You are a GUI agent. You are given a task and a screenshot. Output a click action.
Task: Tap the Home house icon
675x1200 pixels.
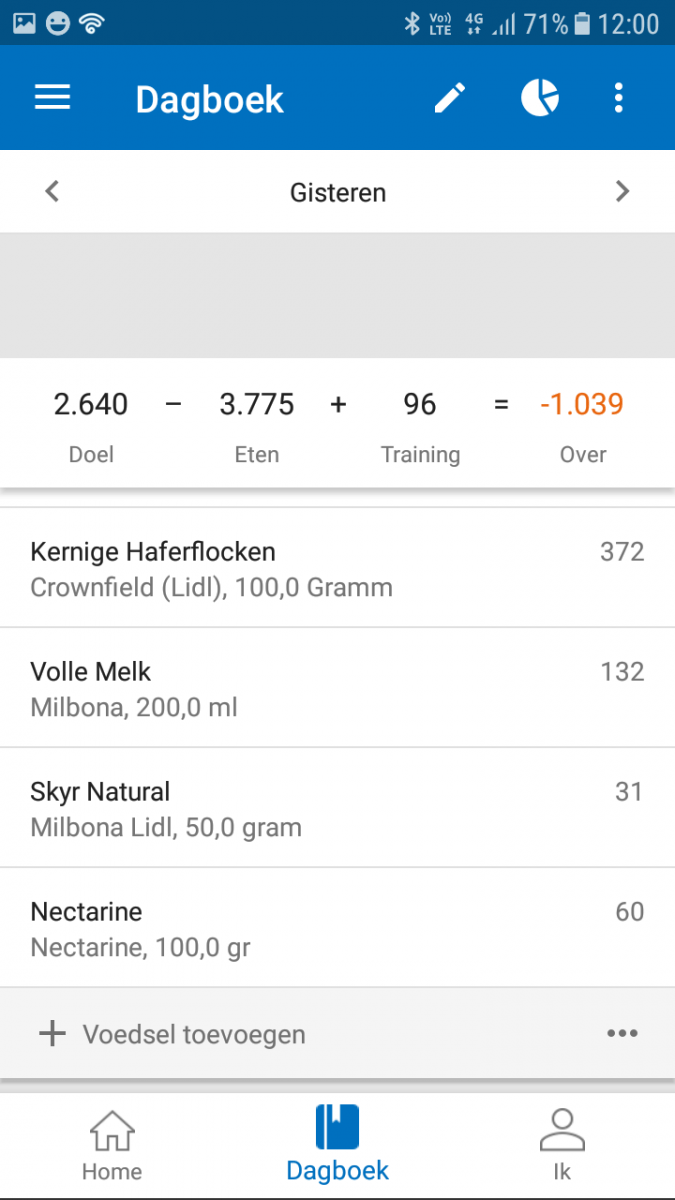(x=111, y=1131)
